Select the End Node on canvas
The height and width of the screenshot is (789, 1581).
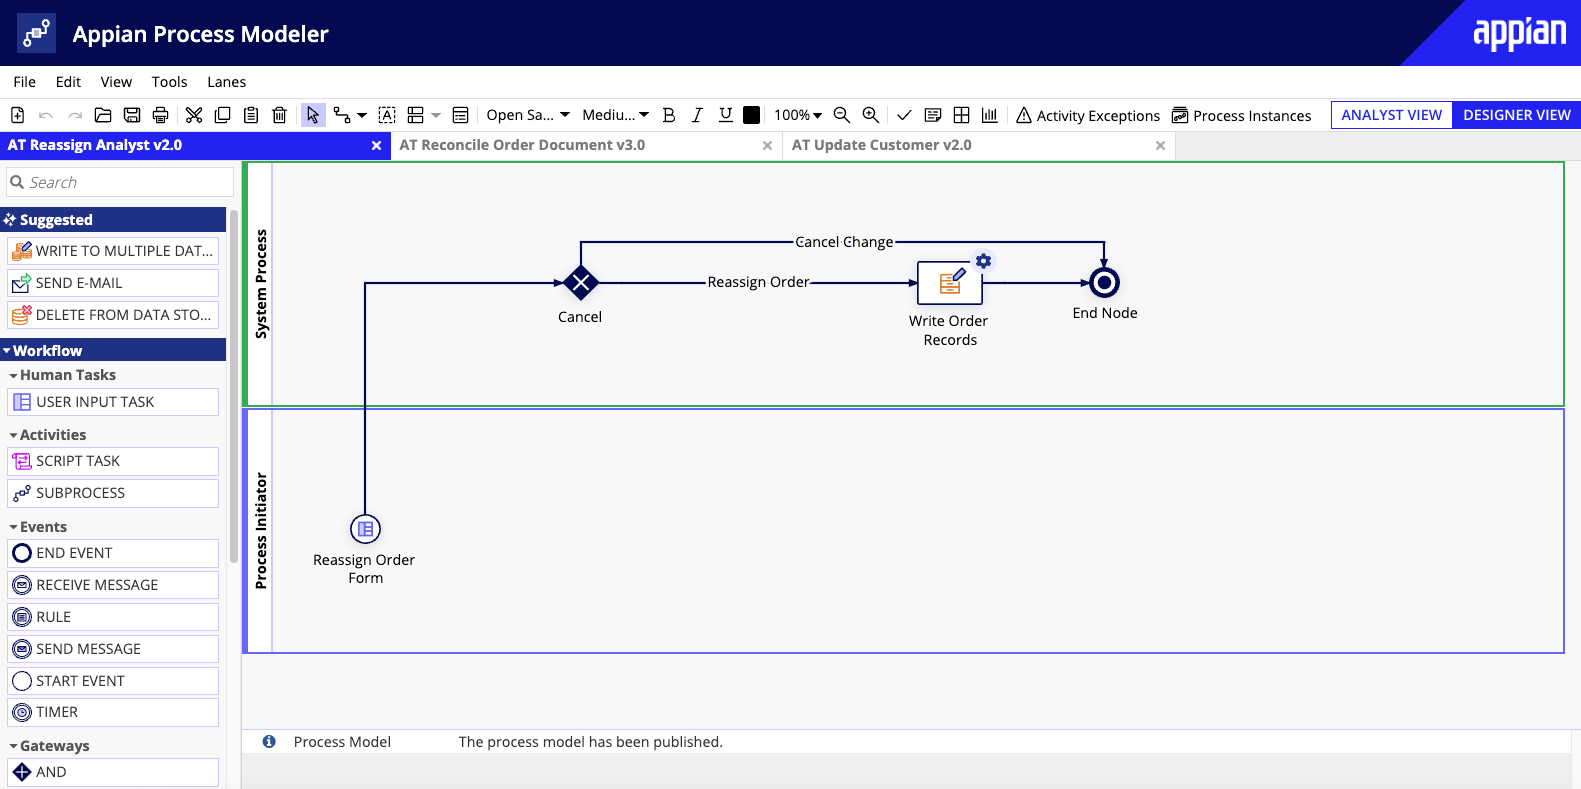(1104, 283)
